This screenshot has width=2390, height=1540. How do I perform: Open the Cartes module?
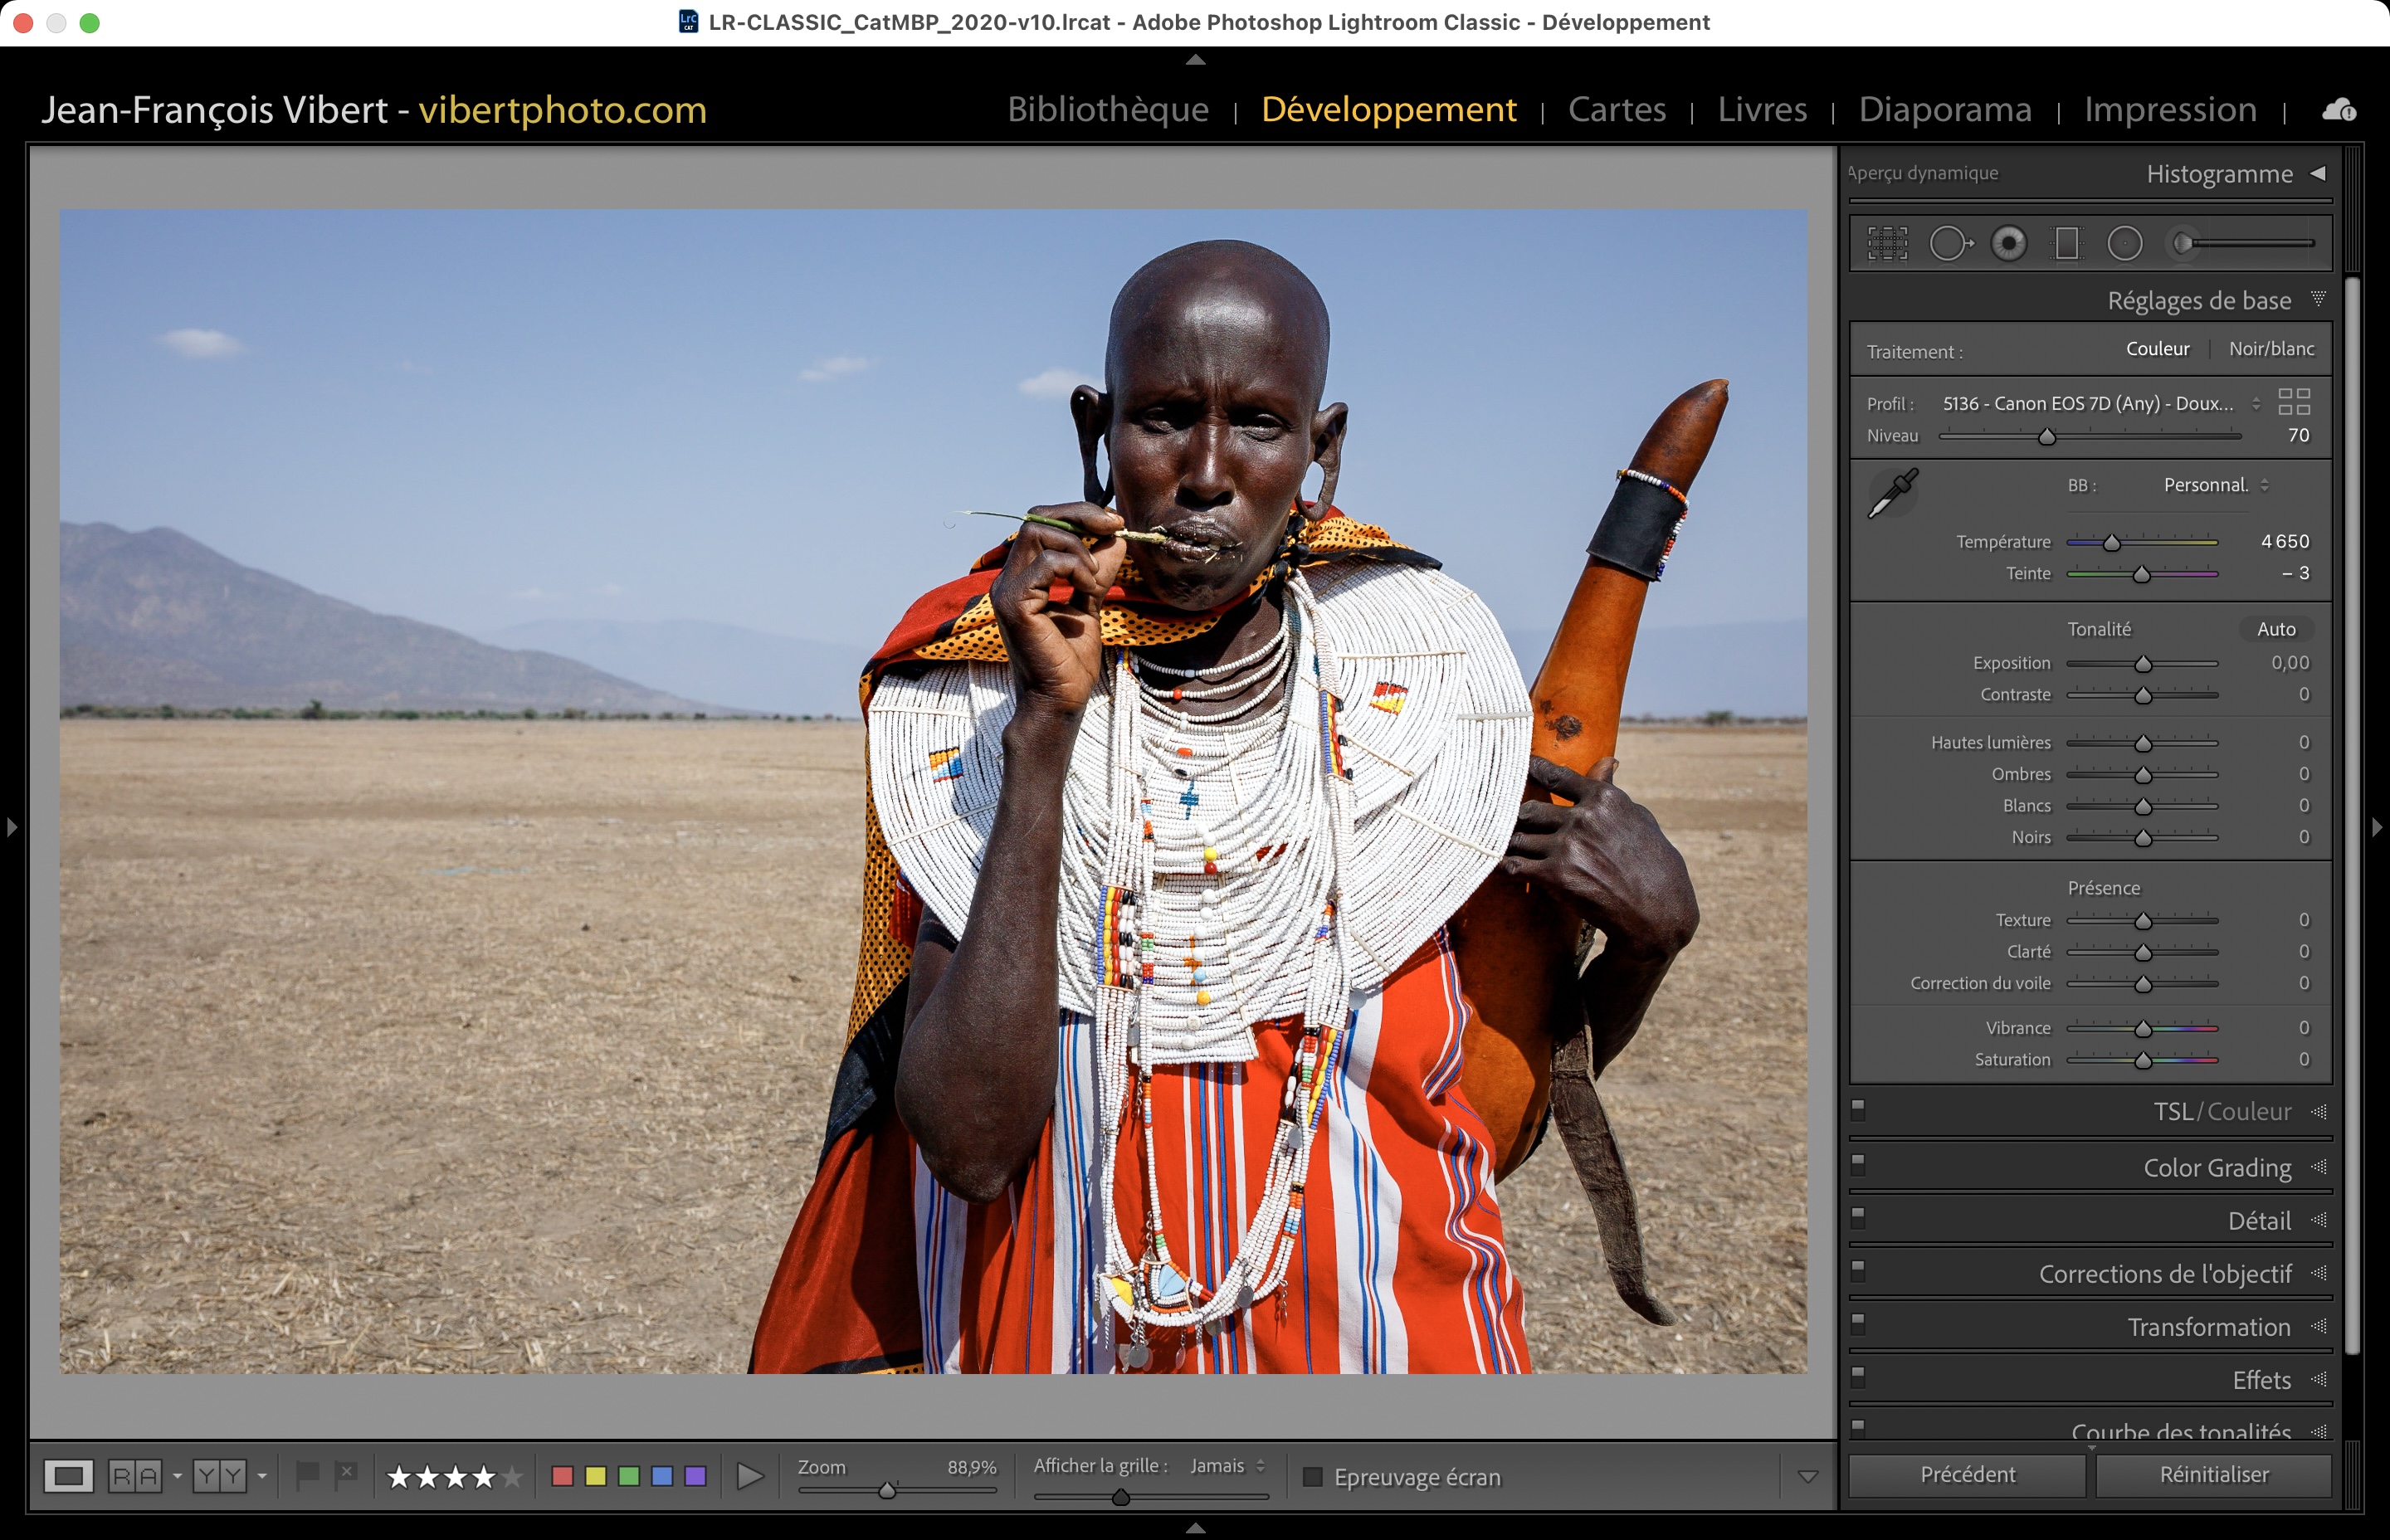click(x=1616, y=109)
